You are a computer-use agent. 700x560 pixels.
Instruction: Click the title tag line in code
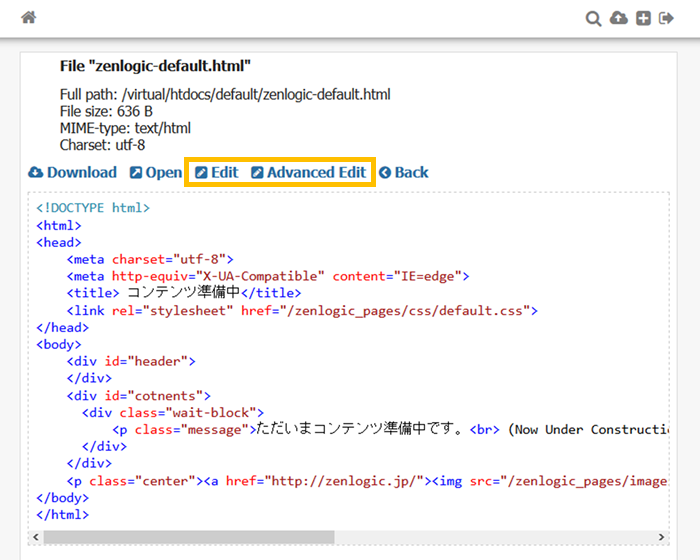183,293
